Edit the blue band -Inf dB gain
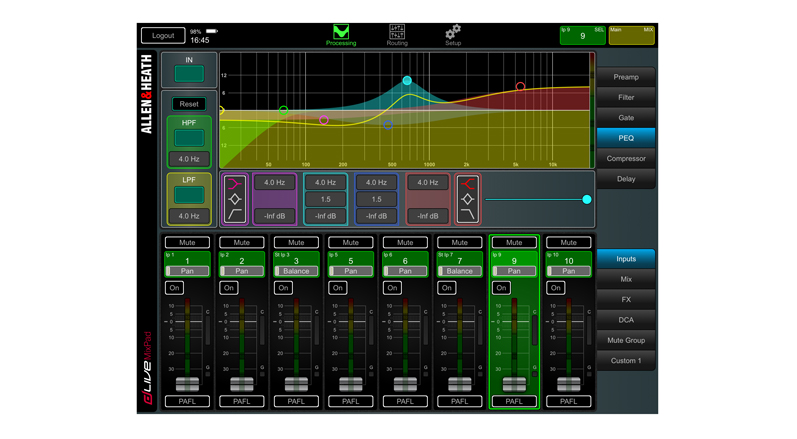Viewport: 797px width, 439px height. [377, 216]
